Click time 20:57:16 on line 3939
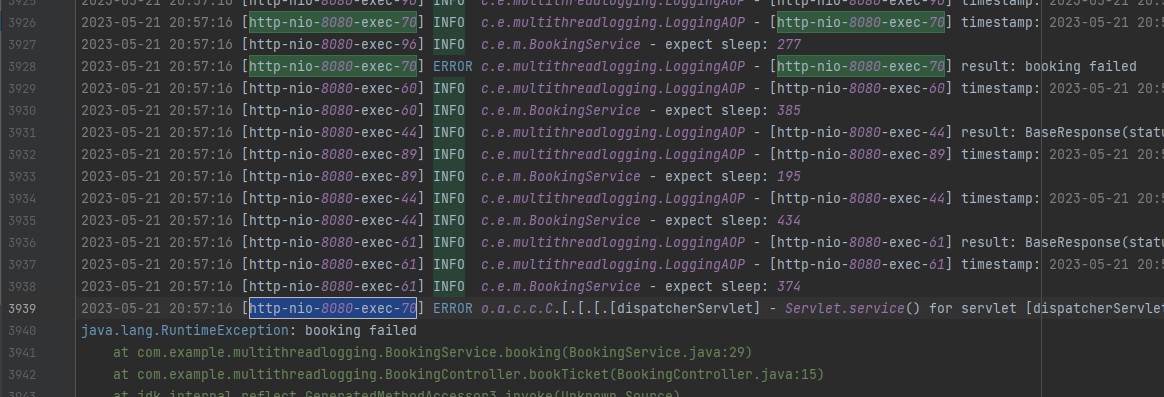This screenshot has height=397, width=1164. pos(200,309)
